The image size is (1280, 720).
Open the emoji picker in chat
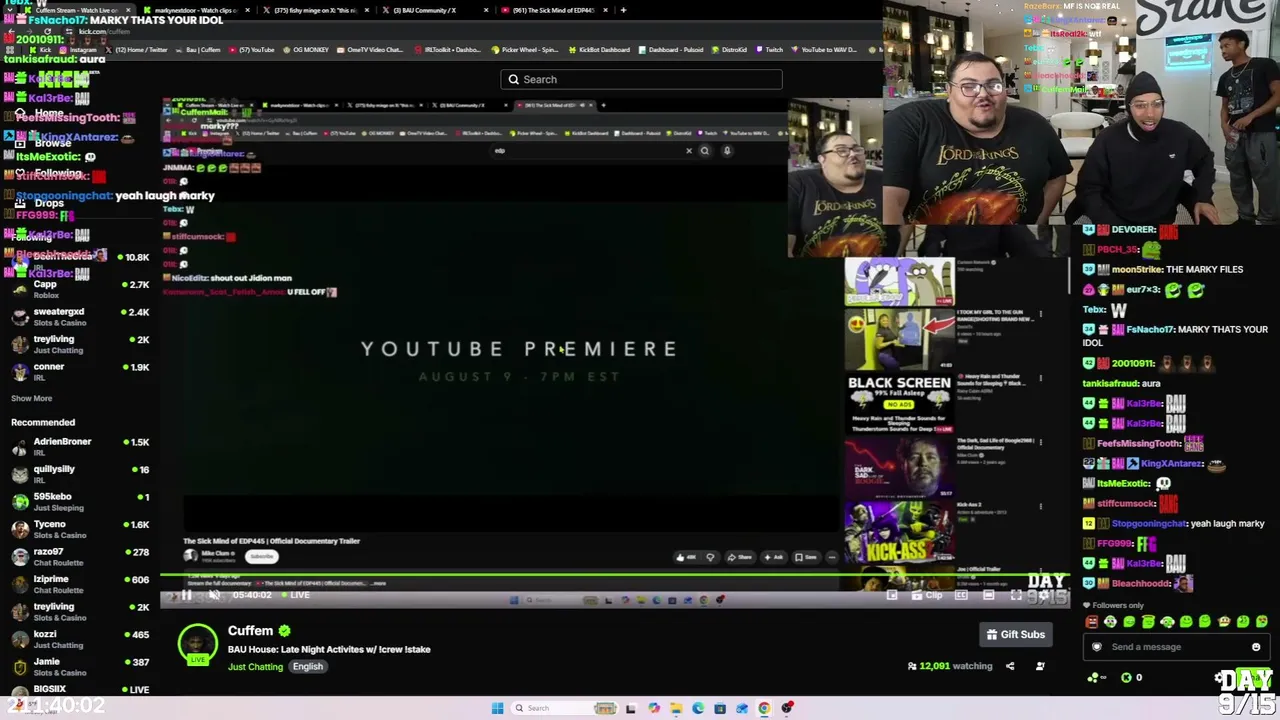point(1256,647)
